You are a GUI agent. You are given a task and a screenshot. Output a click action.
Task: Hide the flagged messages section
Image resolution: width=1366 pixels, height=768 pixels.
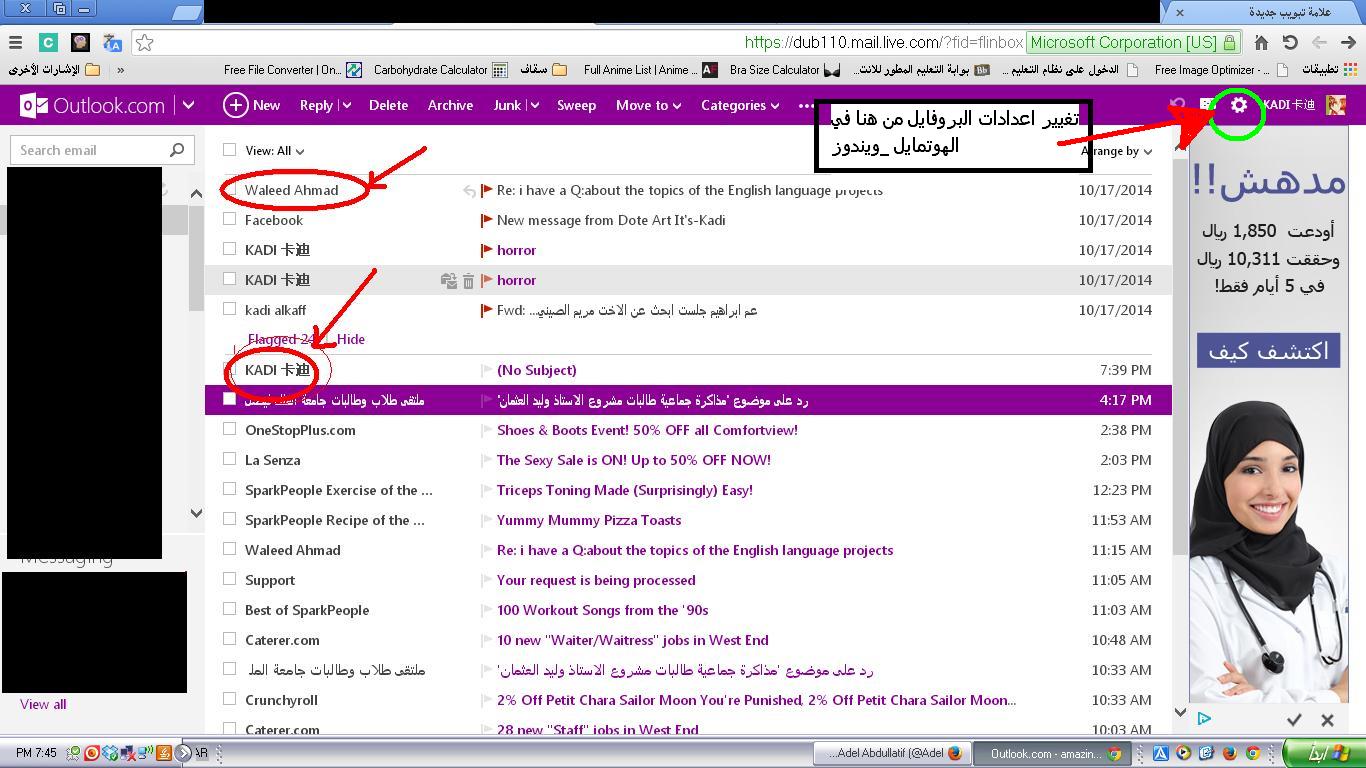[351, 339]
